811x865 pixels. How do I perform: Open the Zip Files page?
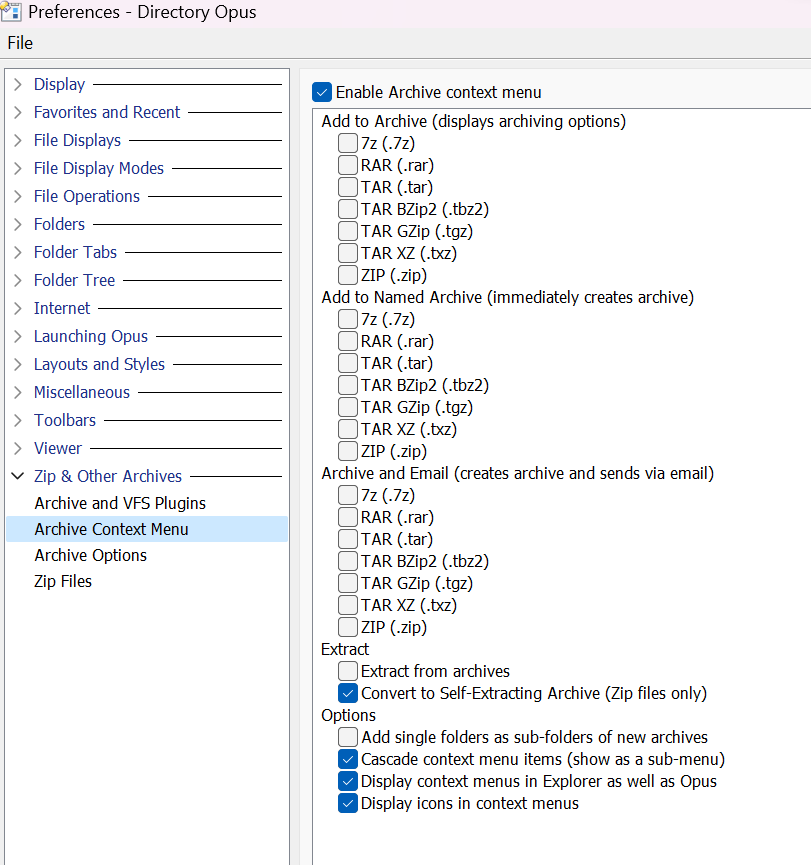click(x=63, y=581)
